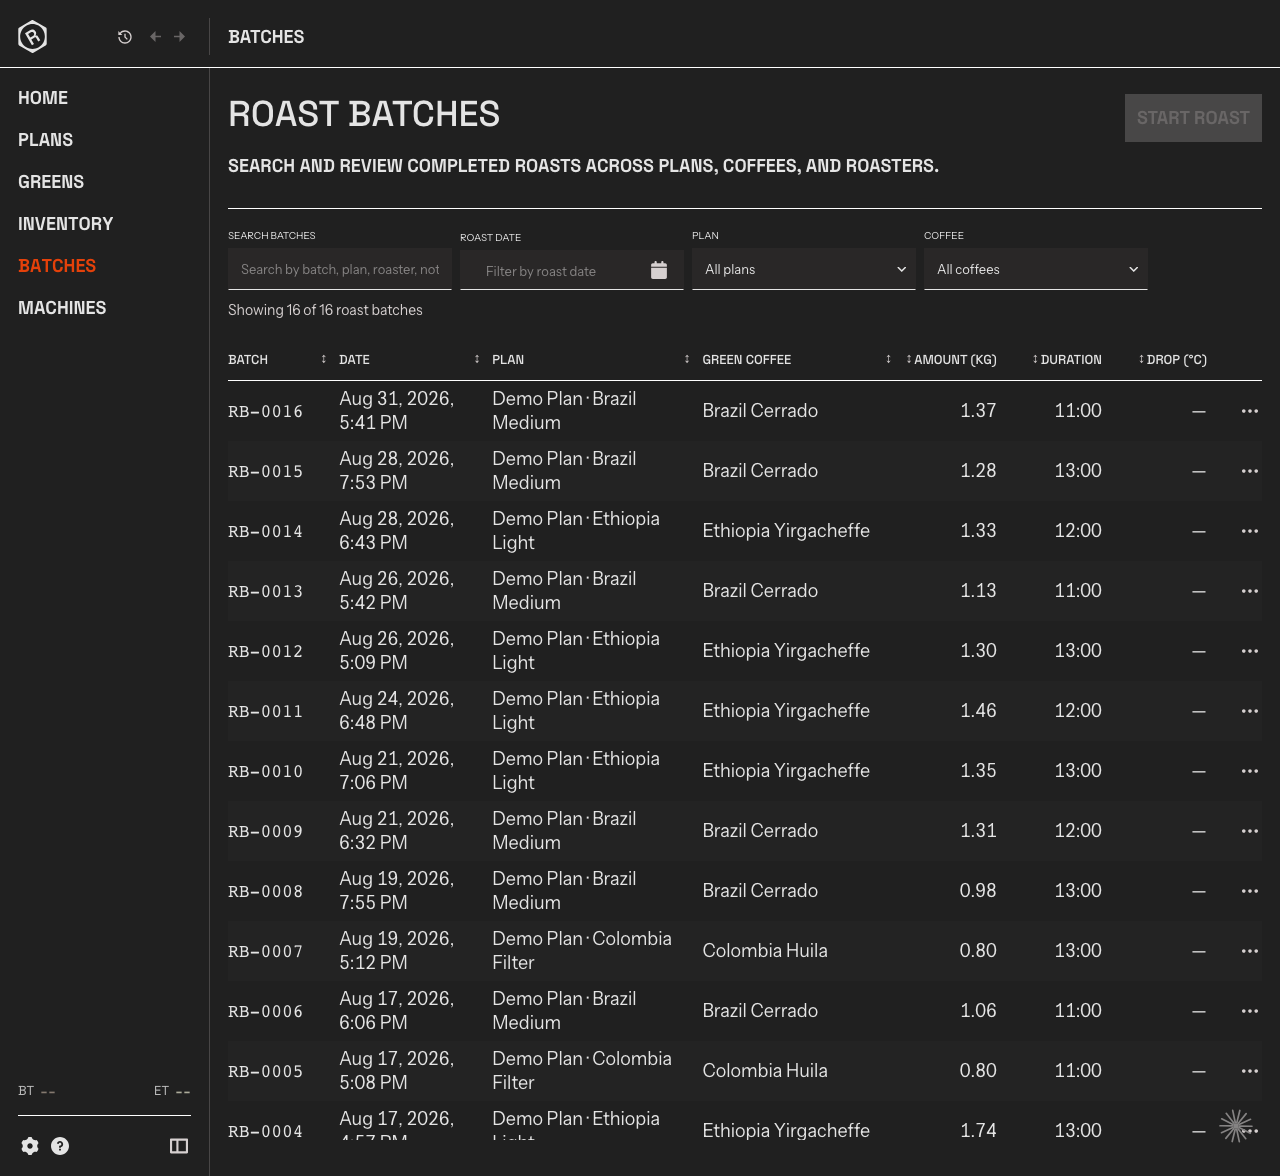Click the BT temperature readout
1280x1176 pixels.
(x=37, y=1091)
